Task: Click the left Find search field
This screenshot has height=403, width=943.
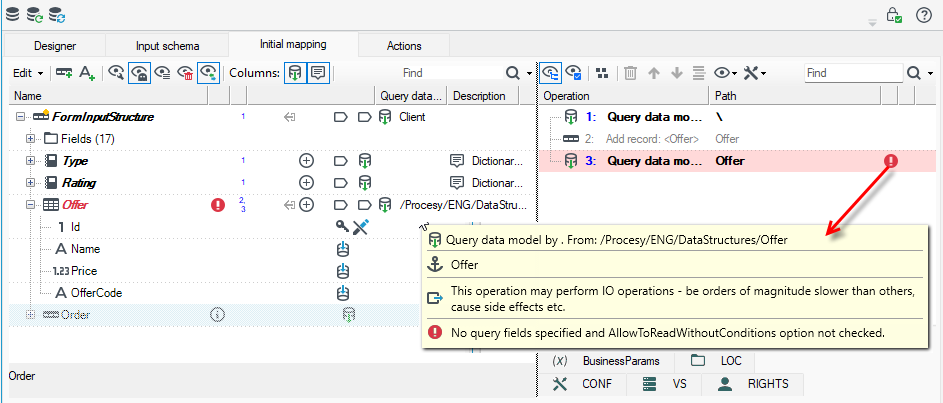Action: 452,73
